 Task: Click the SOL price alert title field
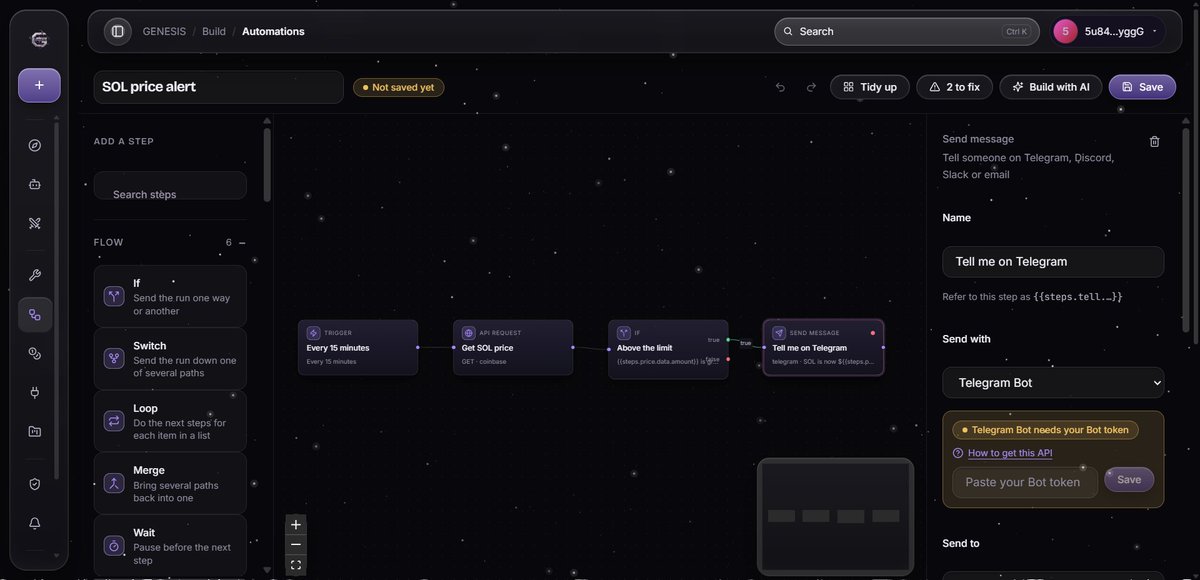tap(218, 87)
